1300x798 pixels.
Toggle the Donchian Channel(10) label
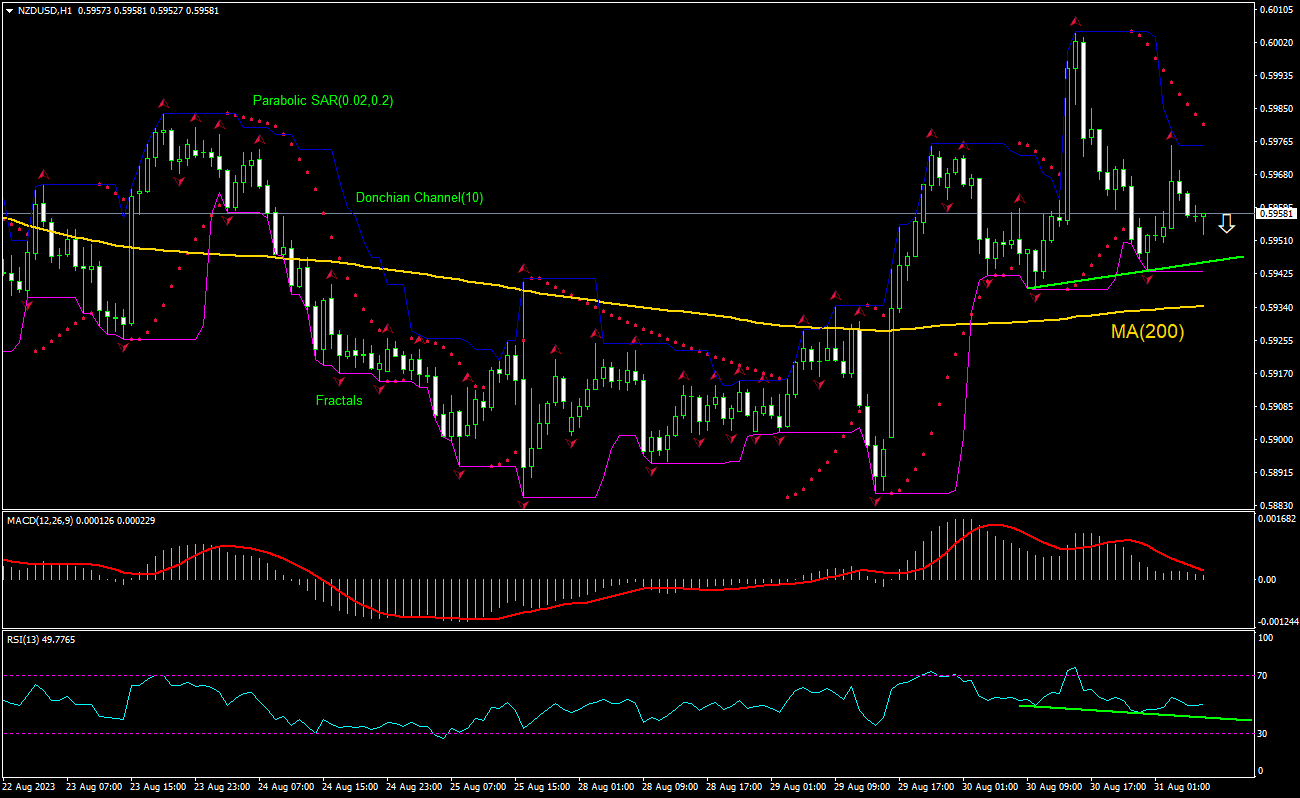419,197
